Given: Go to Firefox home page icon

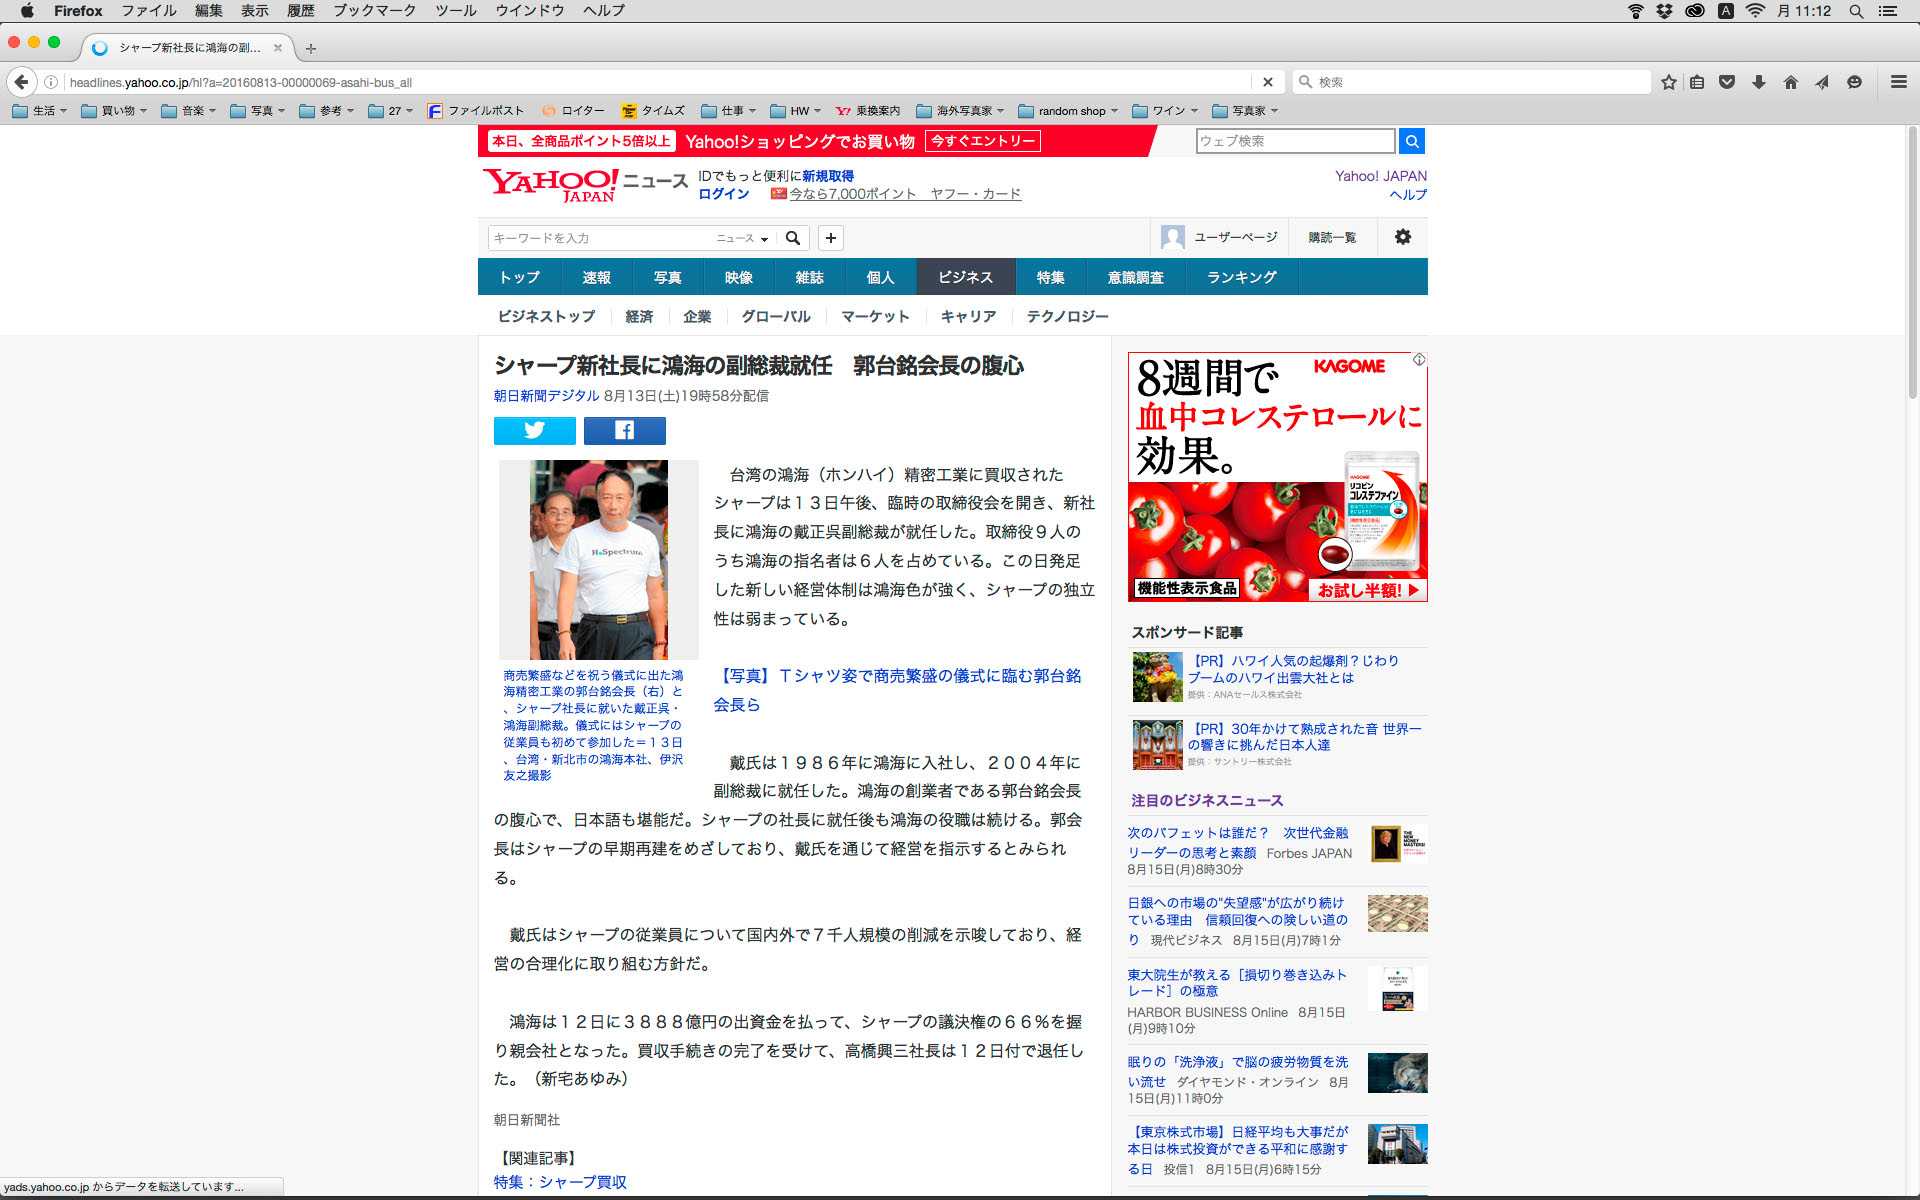Looking at the screenshot, I should [x=1790, y=82].
